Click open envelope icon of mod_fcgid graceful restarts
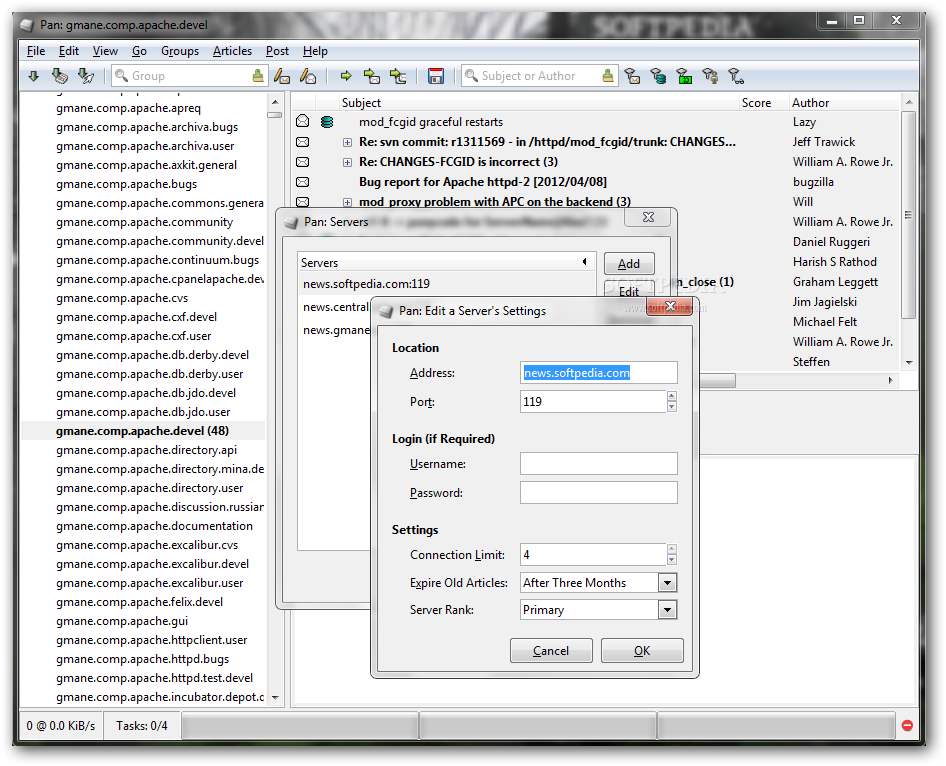Screen dimensions: 946x766 click(x=303, y=122)
